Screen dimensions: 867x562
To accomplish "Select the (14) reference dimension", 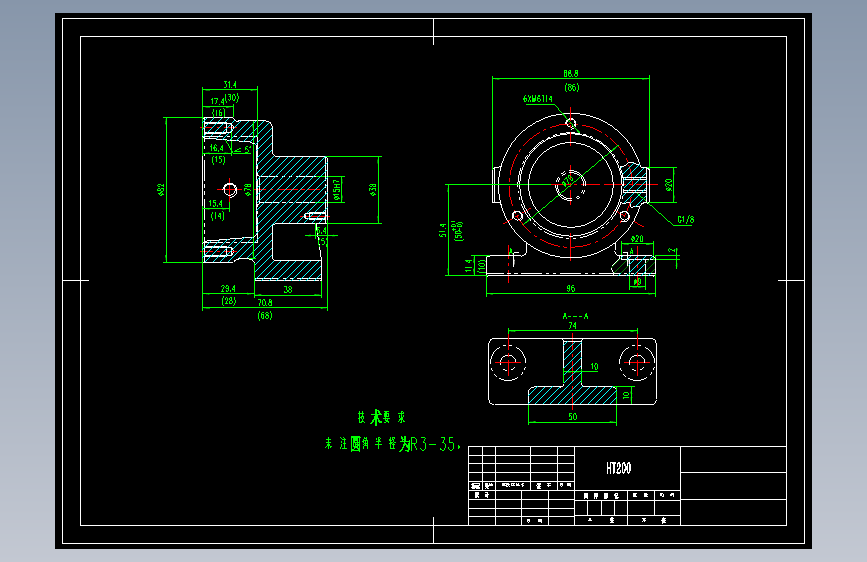I will (217, 216).
